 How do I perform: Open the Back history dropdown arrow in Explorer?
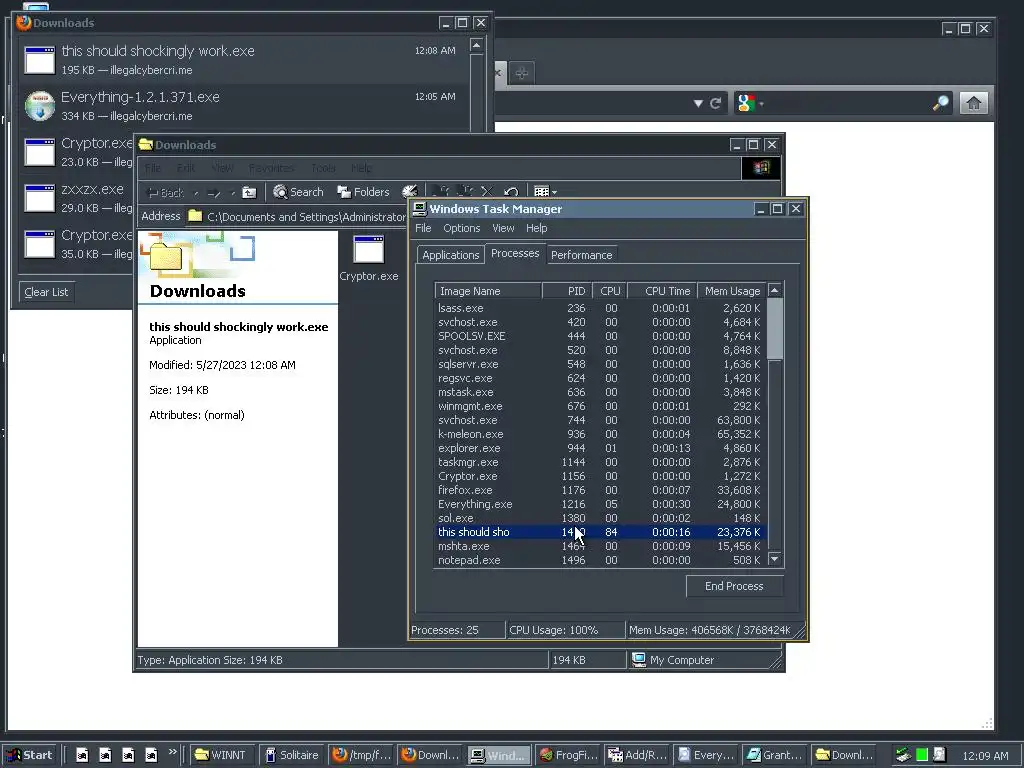click(196, 193)
